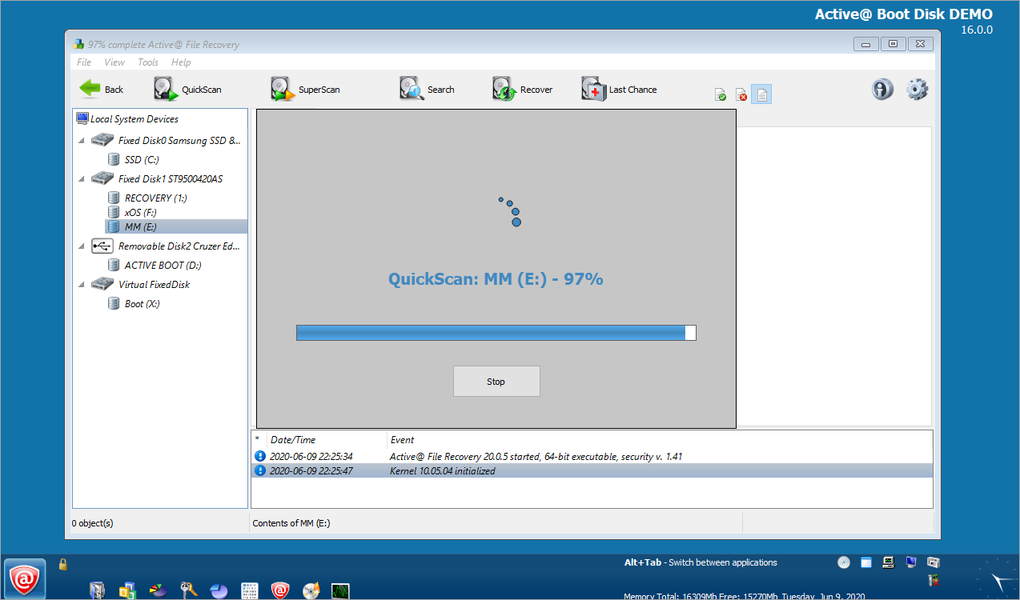The height and width of the screenshot is (600, 1020).
Task: Select the SSD (C:) volume
Action: click(x=133, y=159)
